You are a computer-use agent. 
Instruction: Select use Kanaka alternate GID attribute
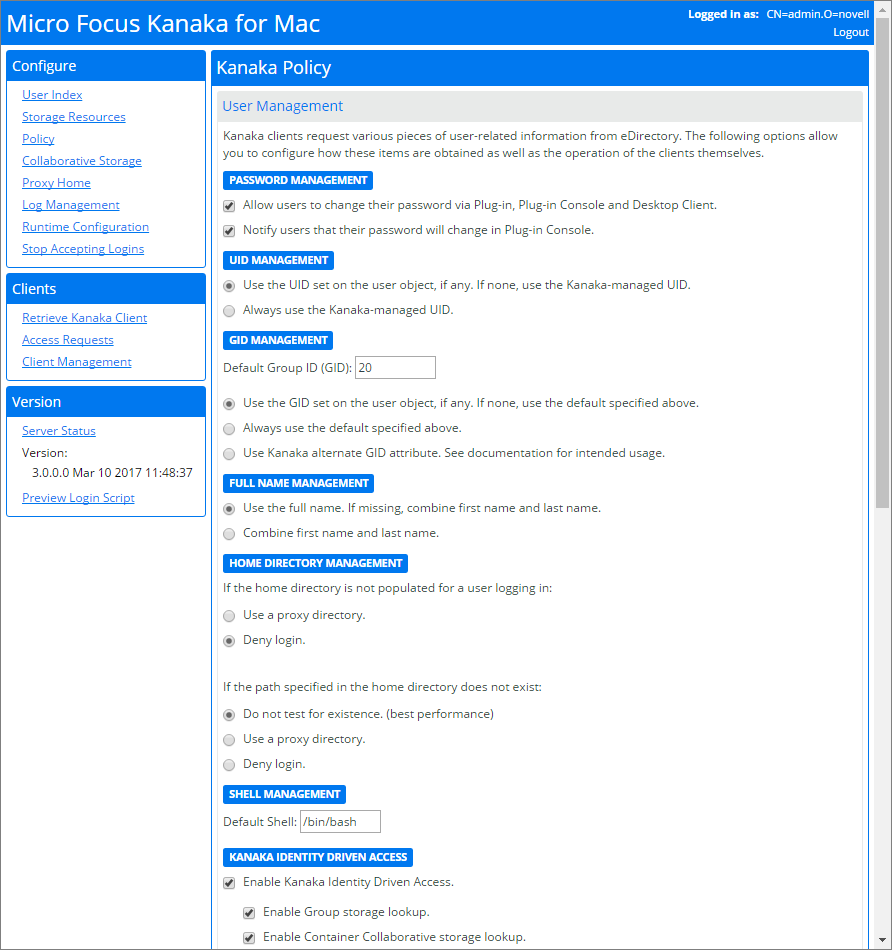click(229, 454)
